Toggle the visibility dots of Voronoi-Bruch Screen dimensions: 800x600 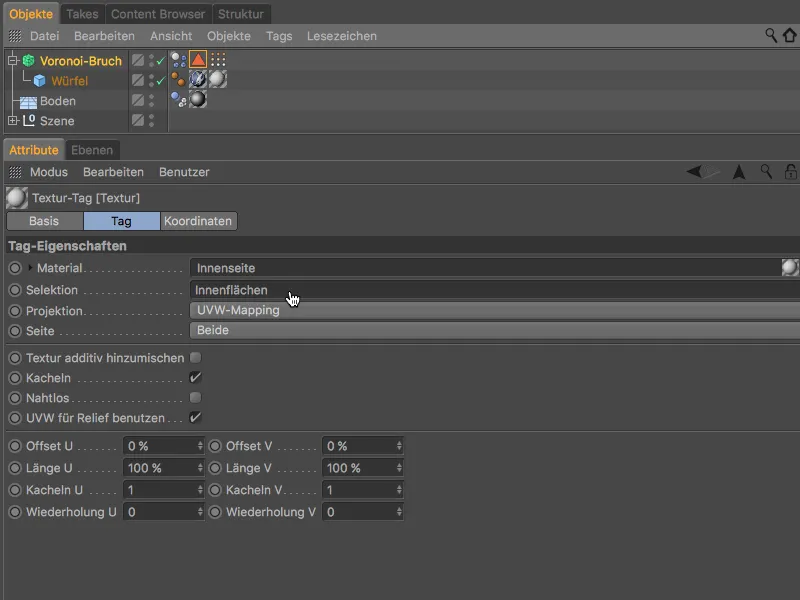click(x=152, y=60)
